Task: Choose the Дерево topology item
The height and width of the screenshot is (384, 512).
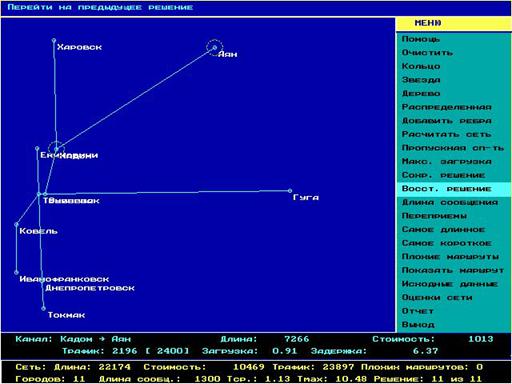Action: coord(421,94)
